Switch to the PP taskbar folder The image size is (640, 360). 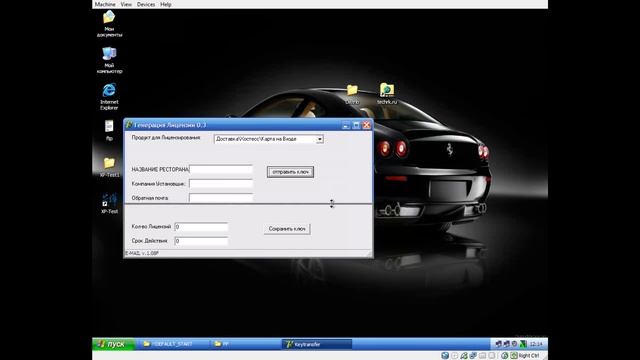pyautogui.click(x=245, y=344)
